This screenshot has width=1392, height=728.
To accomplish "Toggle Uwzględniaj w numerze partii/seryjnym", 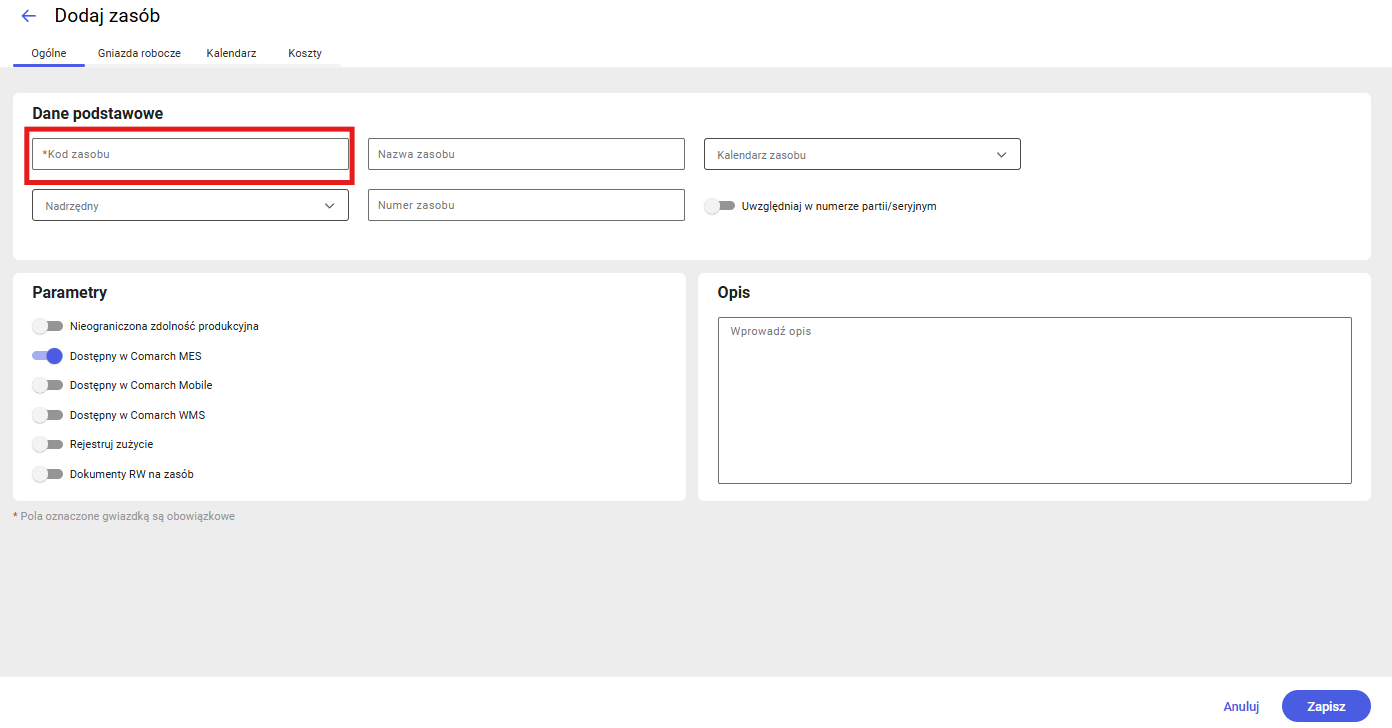I will [719, 206].
